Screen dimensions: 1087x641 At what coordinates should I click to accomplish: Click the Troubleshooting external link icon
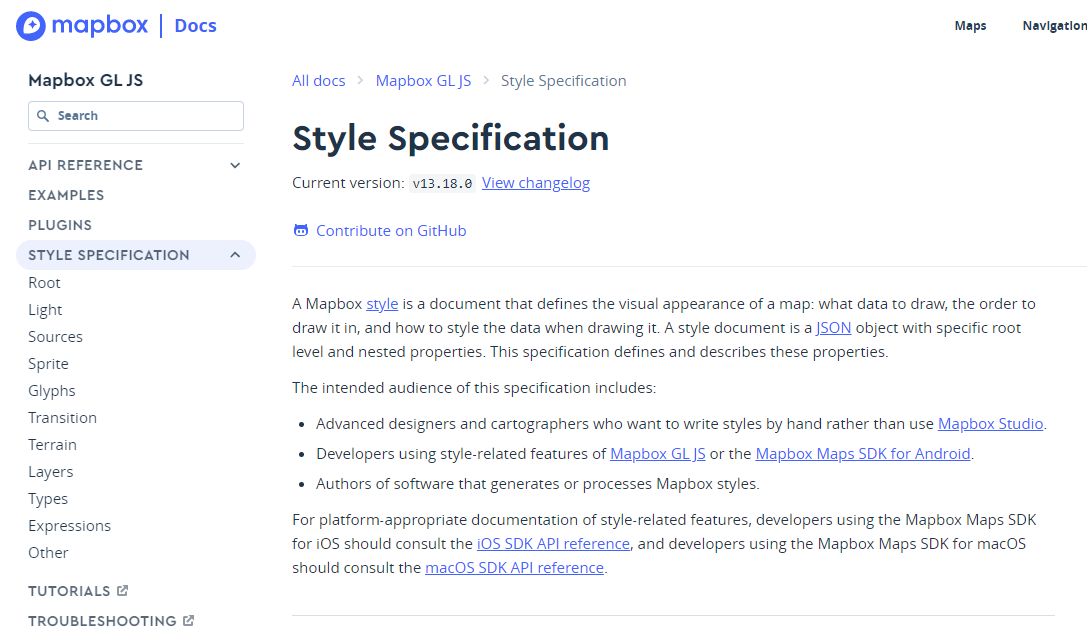[189, 620]
